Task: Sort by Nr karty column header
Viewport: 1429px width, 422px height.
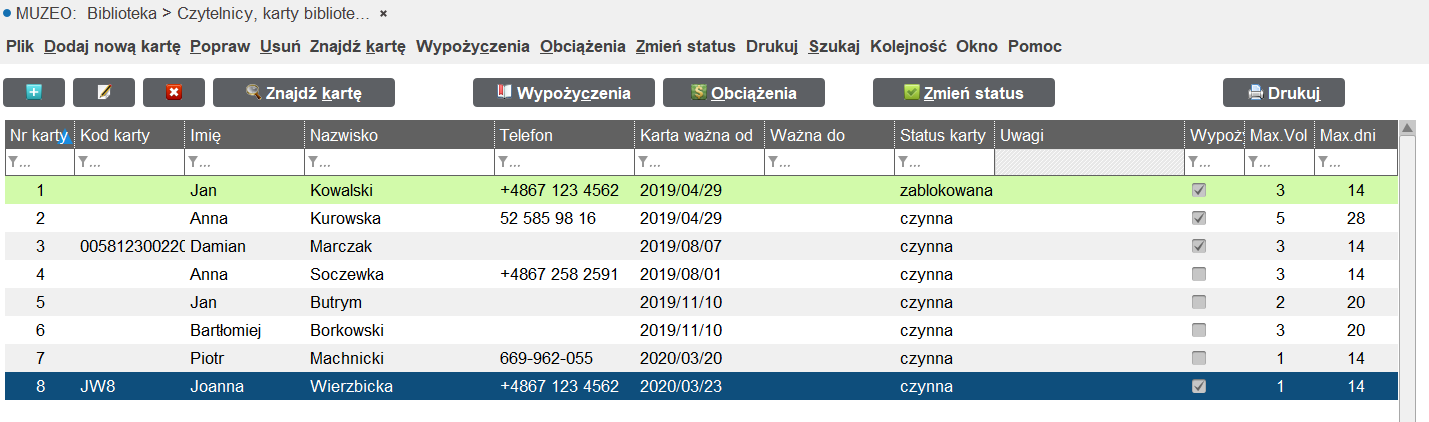Action: (x=39, y=135)
